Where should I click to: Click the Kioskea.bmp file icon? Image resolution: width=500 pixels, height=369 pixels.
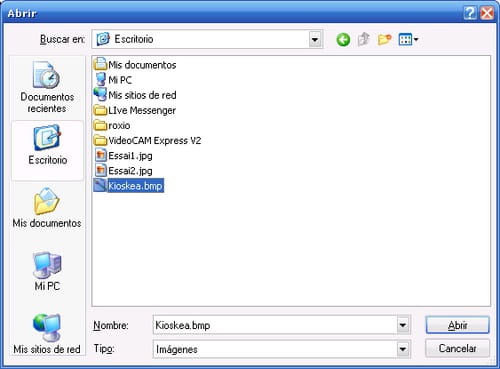tap(100, 186)
